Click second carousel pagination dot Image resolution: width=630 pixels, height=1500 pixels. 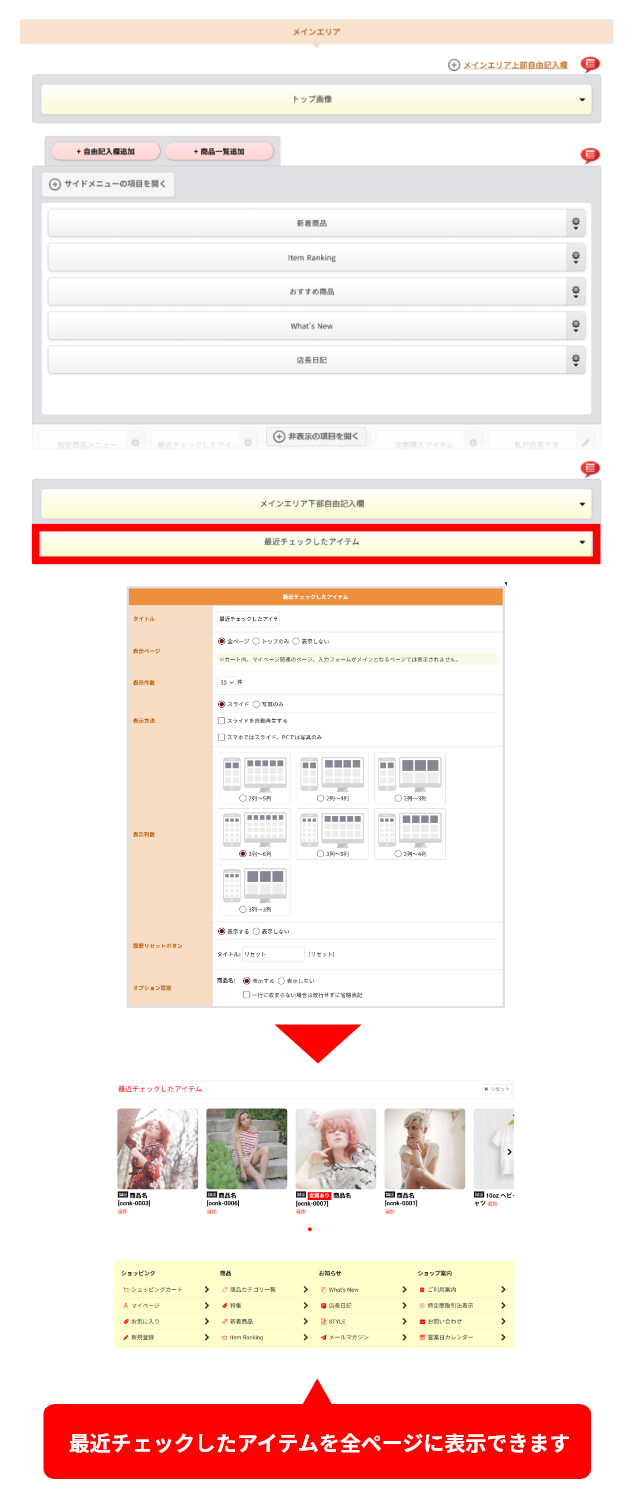click(x=319, y=1229)
